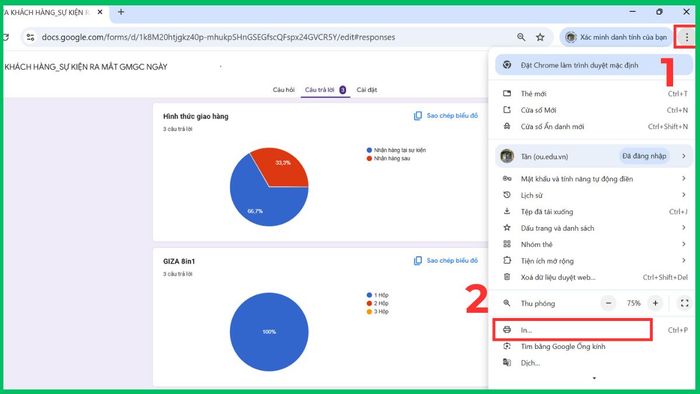Click Đặt Chrome làm trình duyệt mặc định
Viewport: 700px width, 394px height.
pos(594,66)
